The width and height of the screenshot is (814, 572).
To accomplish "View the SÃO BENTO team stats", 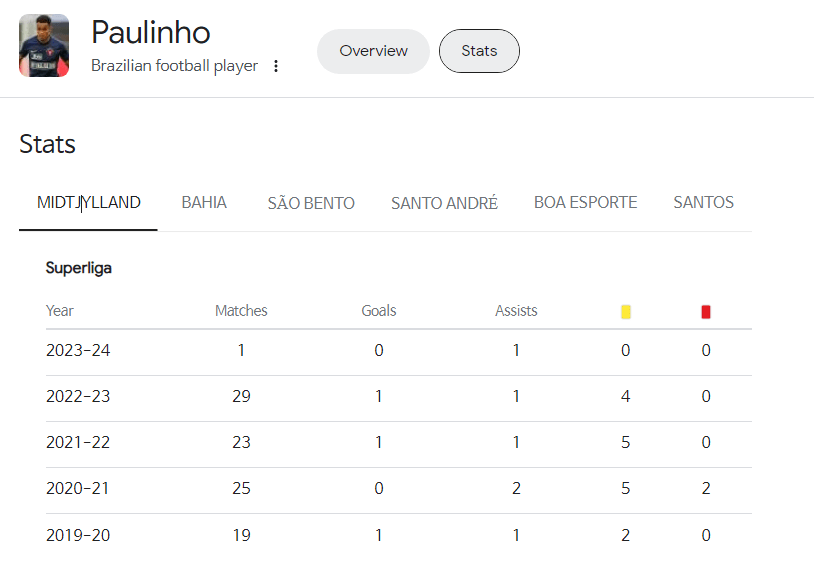I will [x=311, y=202].
